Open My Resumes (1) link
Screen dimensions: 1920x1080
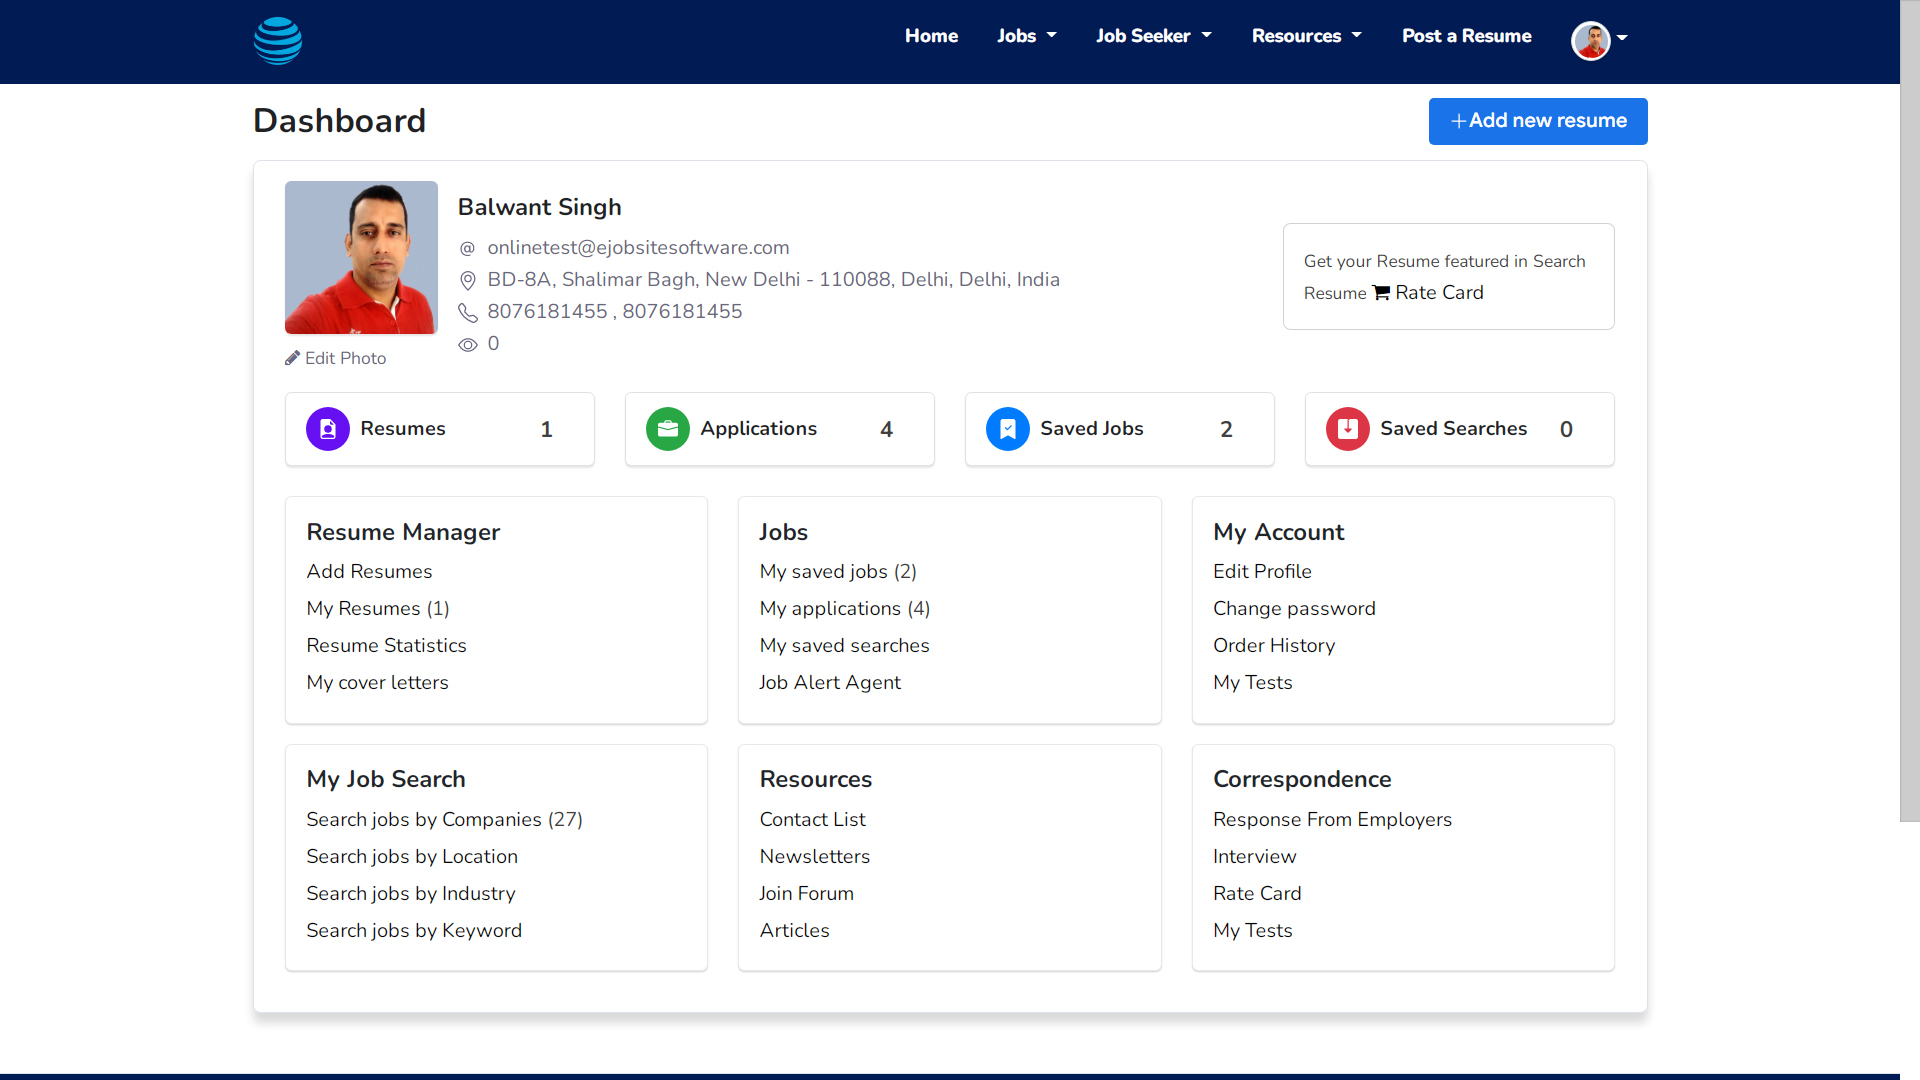[378, 609]
